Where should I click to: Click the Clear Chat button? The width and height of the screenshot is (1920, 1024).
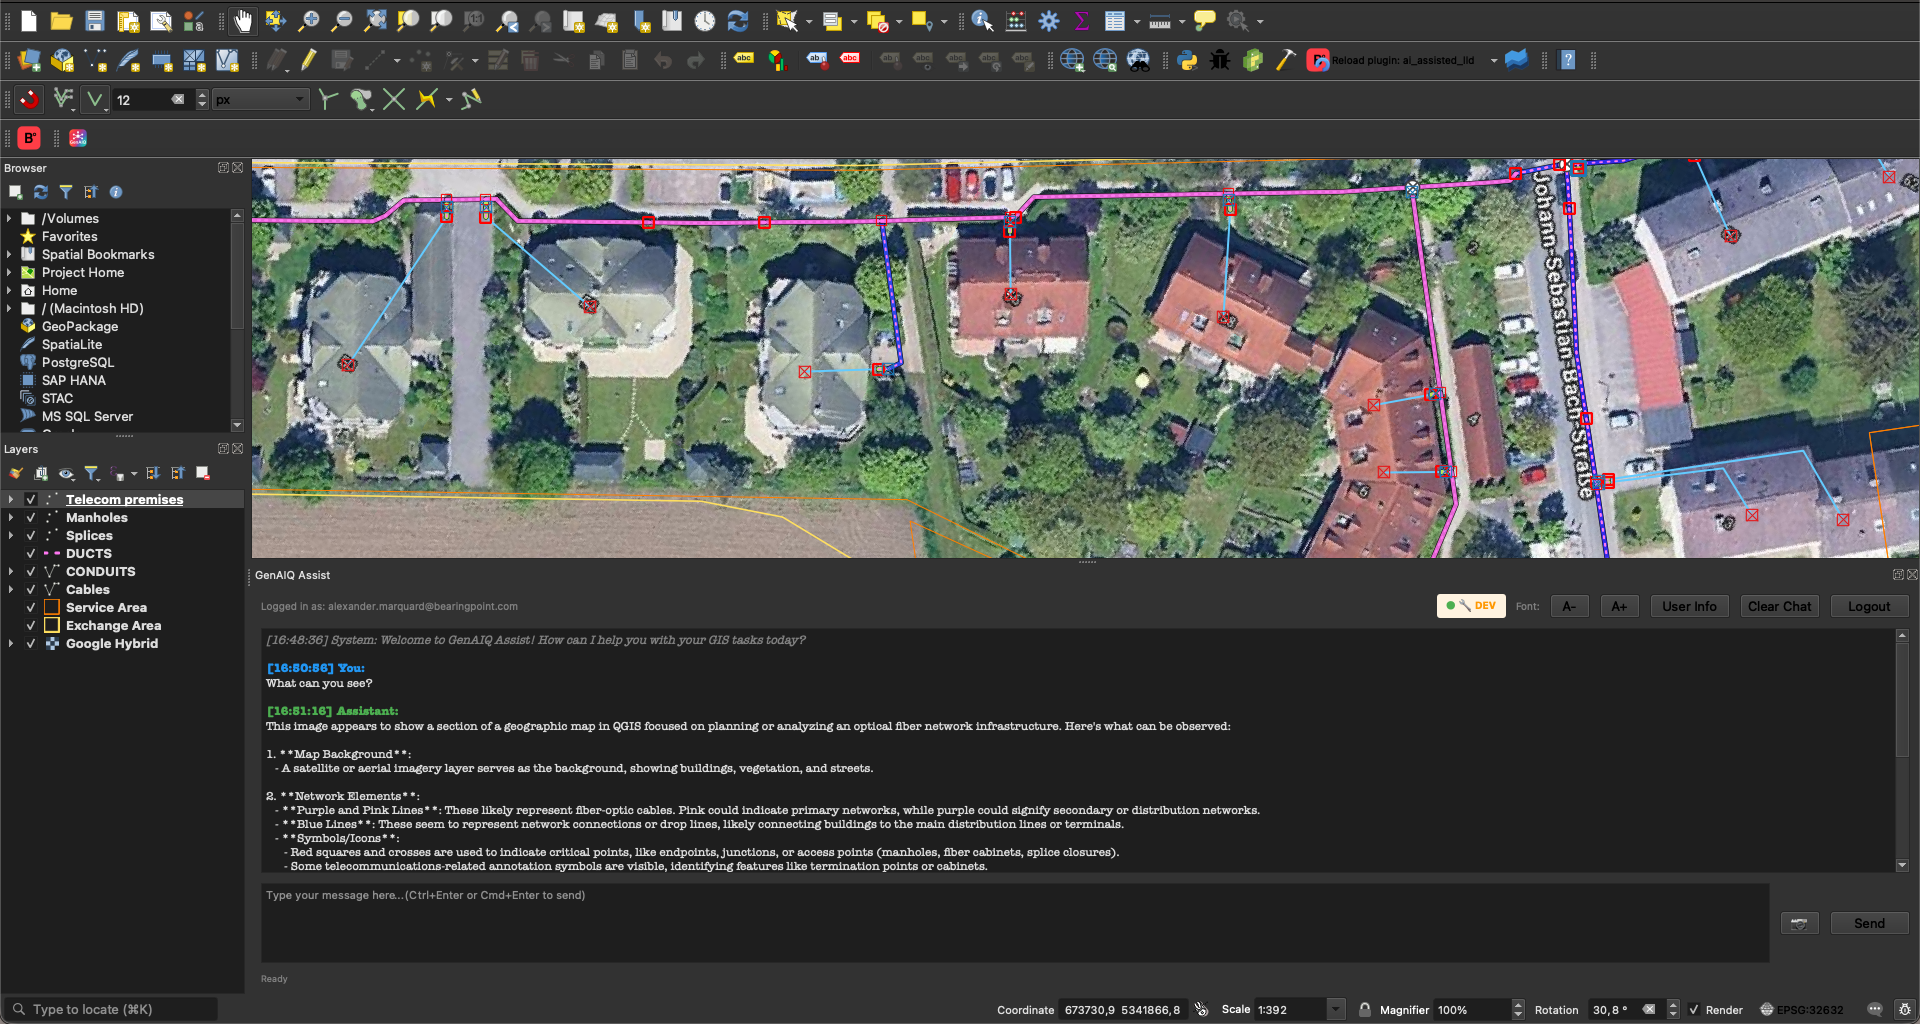click(1779, 606)
